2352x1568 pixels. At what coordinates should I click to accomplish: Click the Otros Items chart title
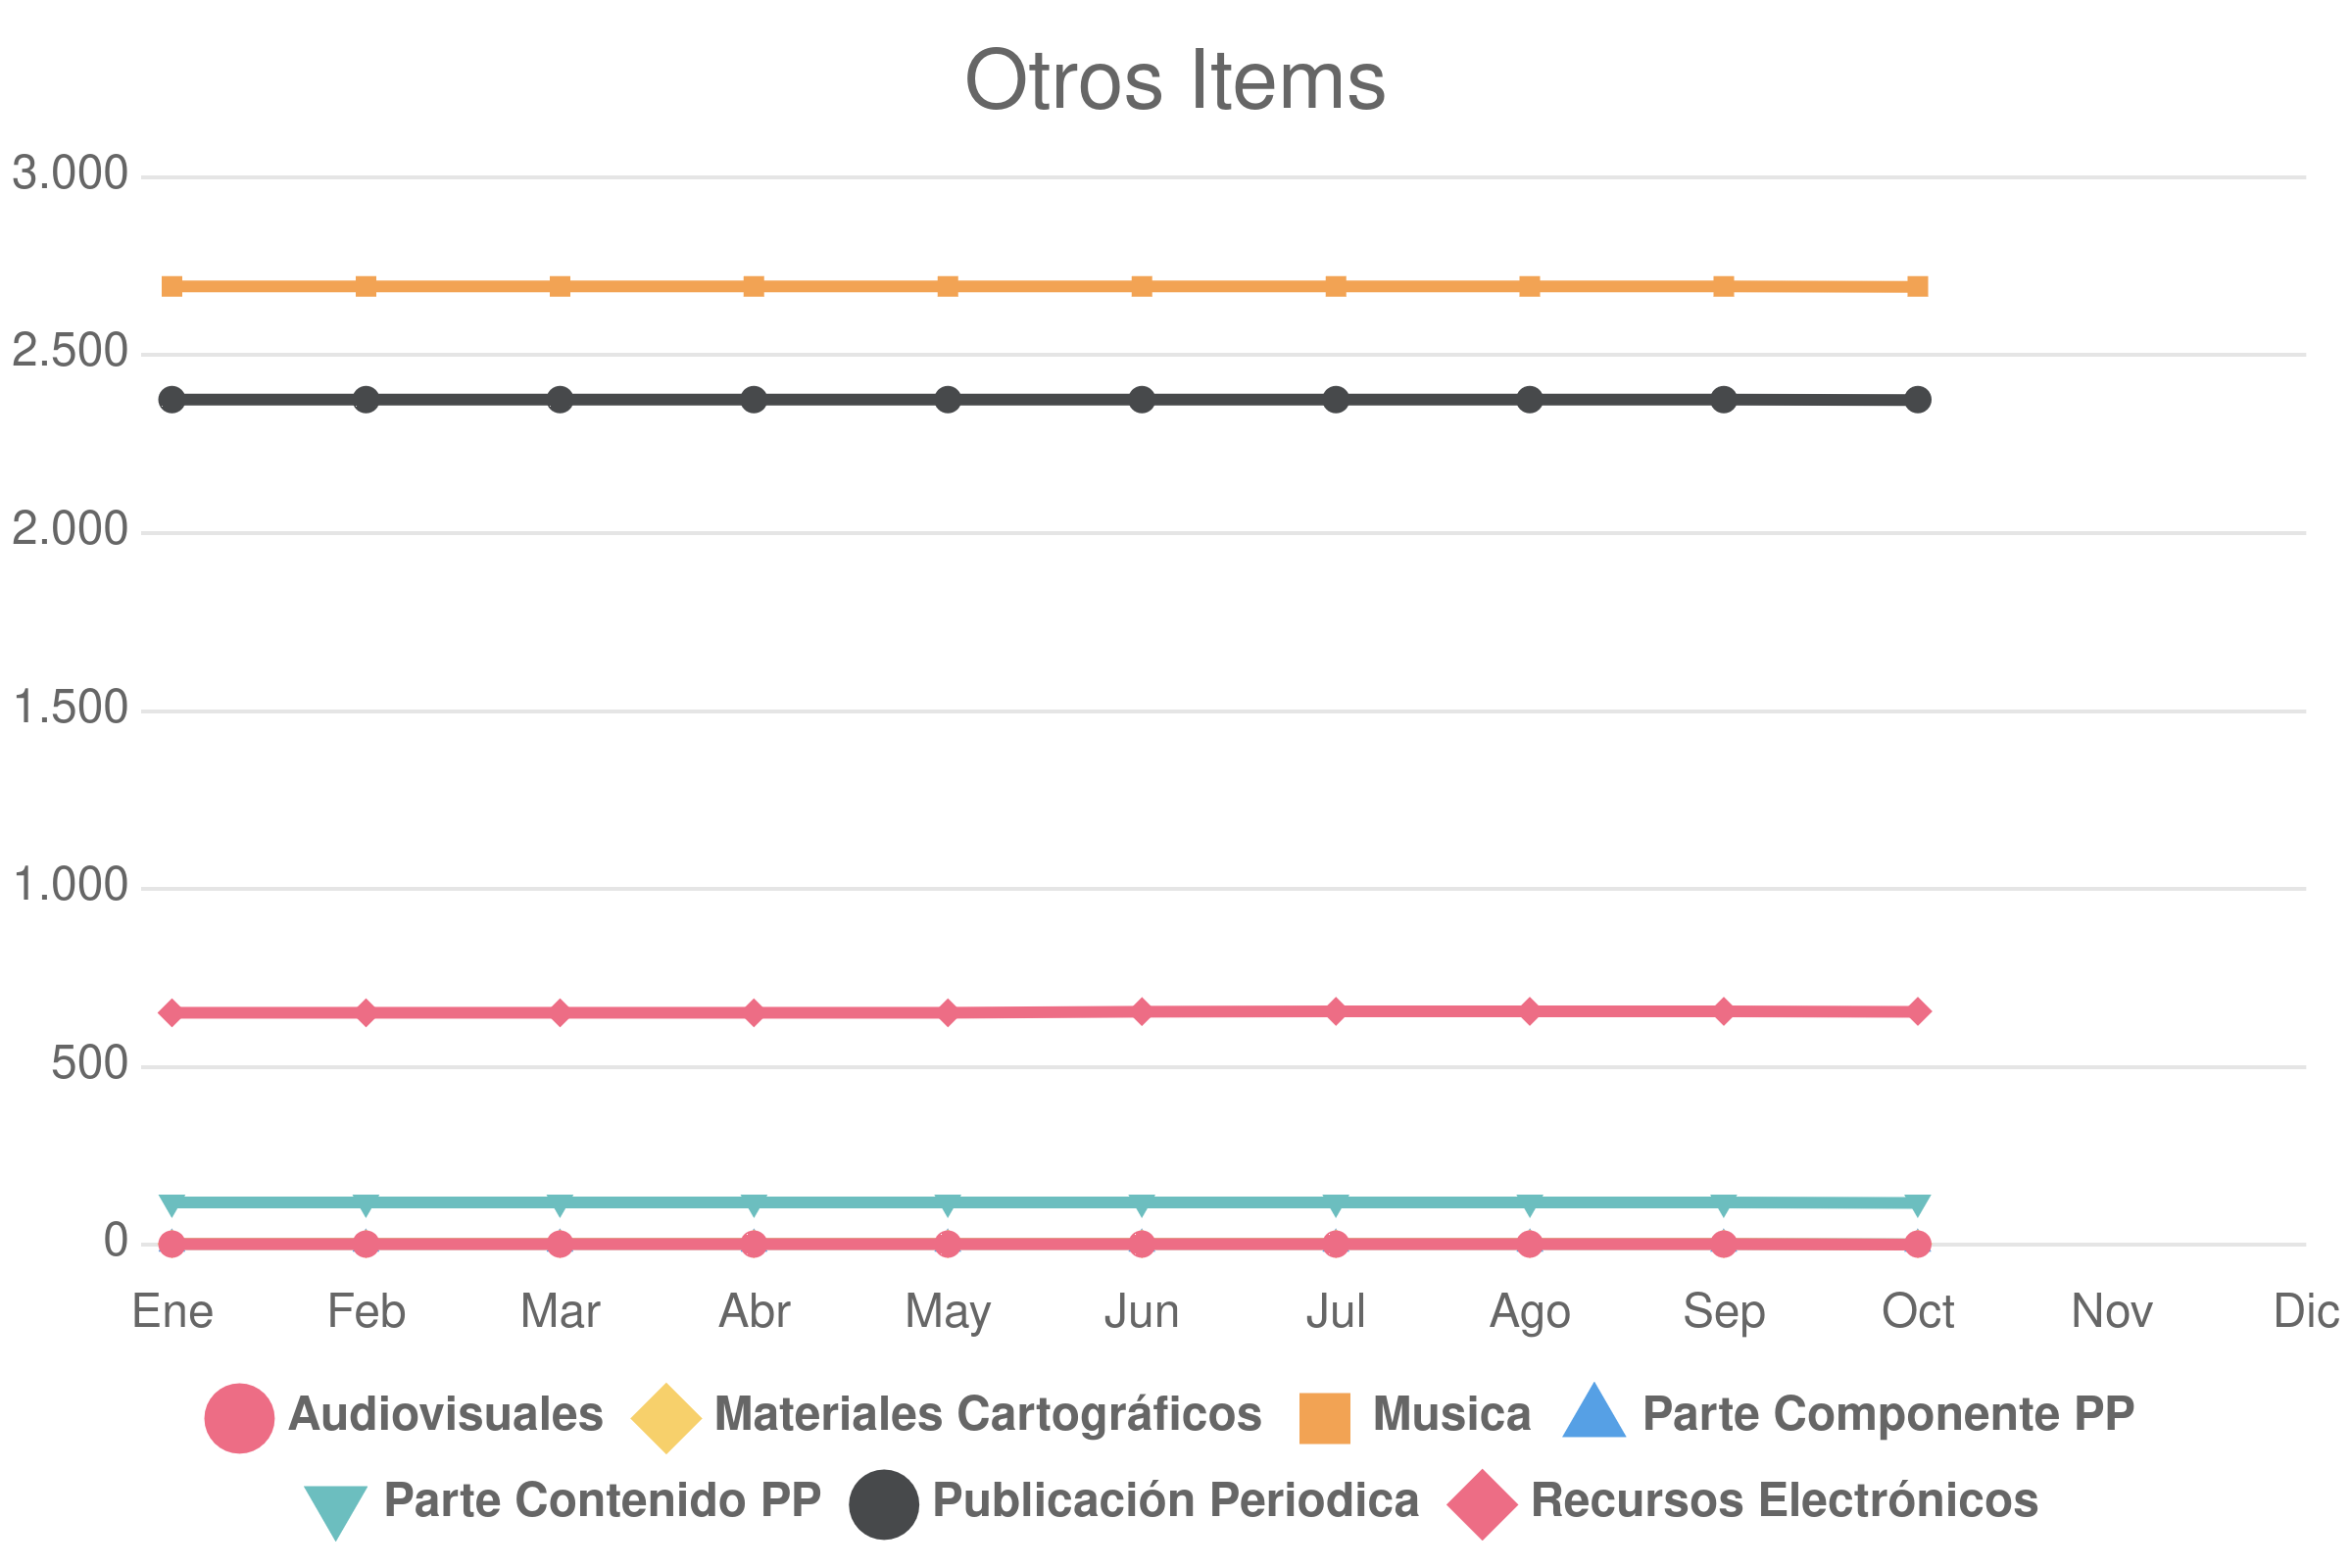(x=1175, y=80)
